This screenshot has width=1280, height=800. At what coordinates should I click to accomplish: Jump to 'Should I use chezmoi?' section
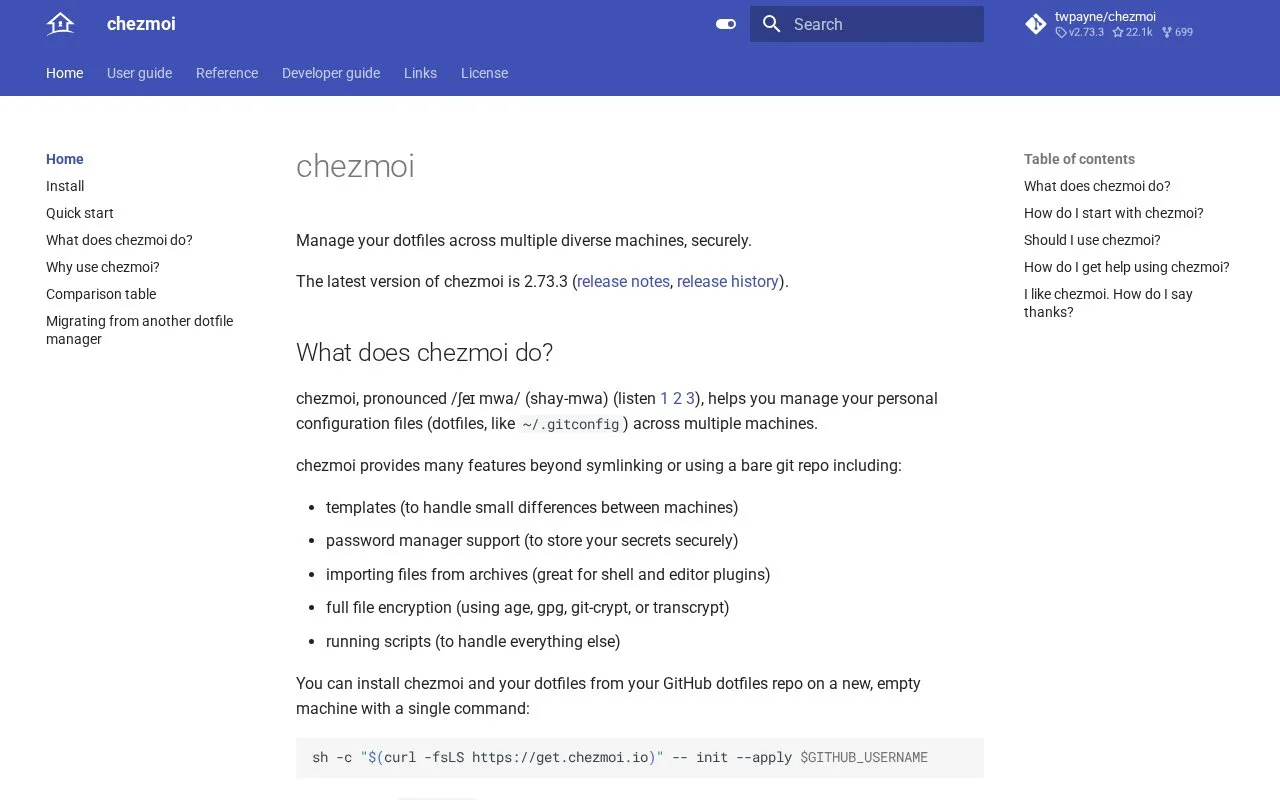(1092, 240)
